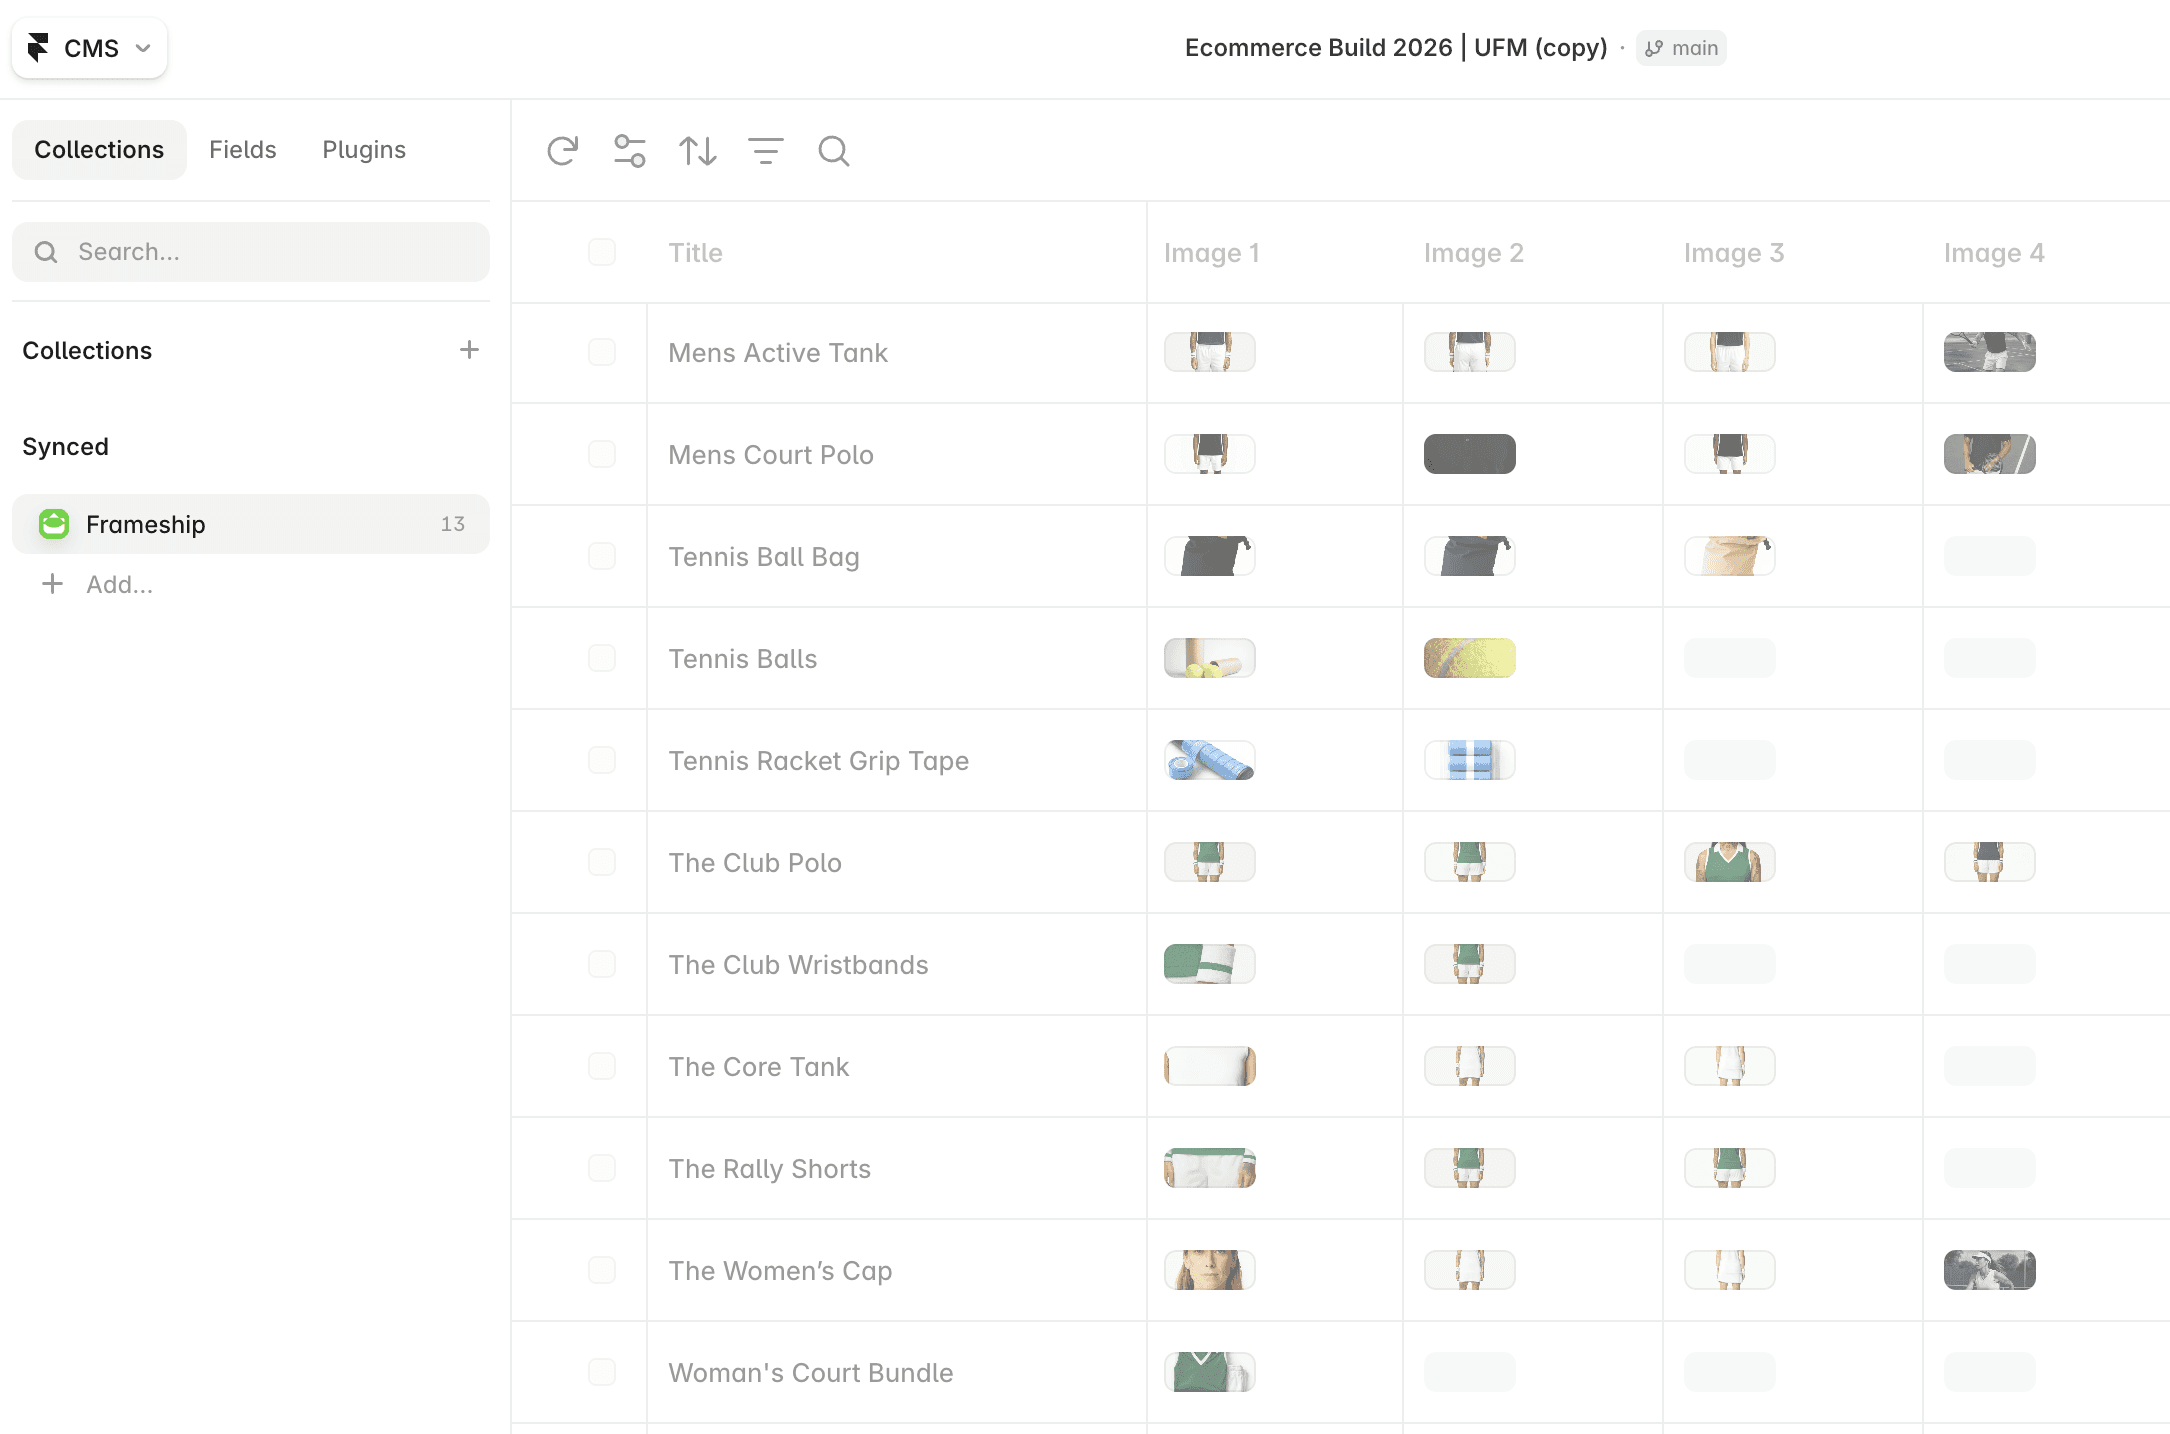Viewport: 2170px width, 1434px height.
Task: Open The Rally Shorts title cell
Action: pos(897,1169)
